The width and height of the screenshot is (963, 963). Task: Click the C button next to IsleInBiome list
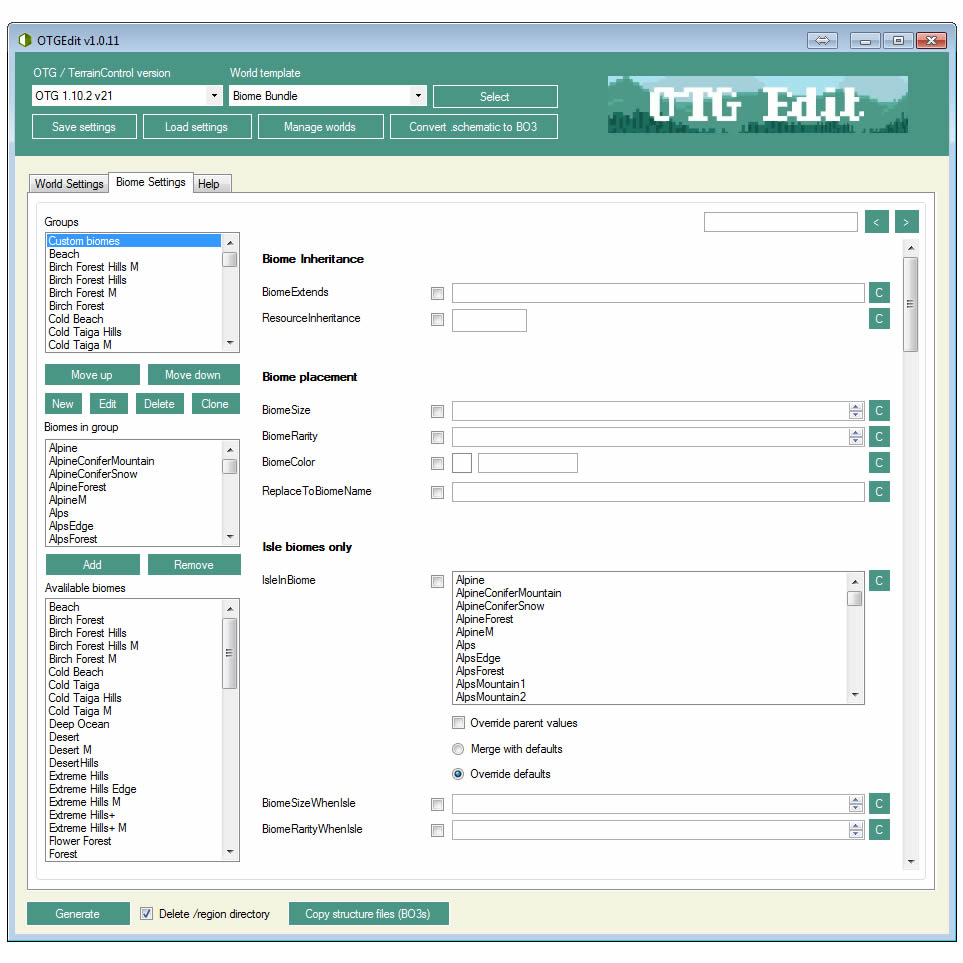(878, 581)
